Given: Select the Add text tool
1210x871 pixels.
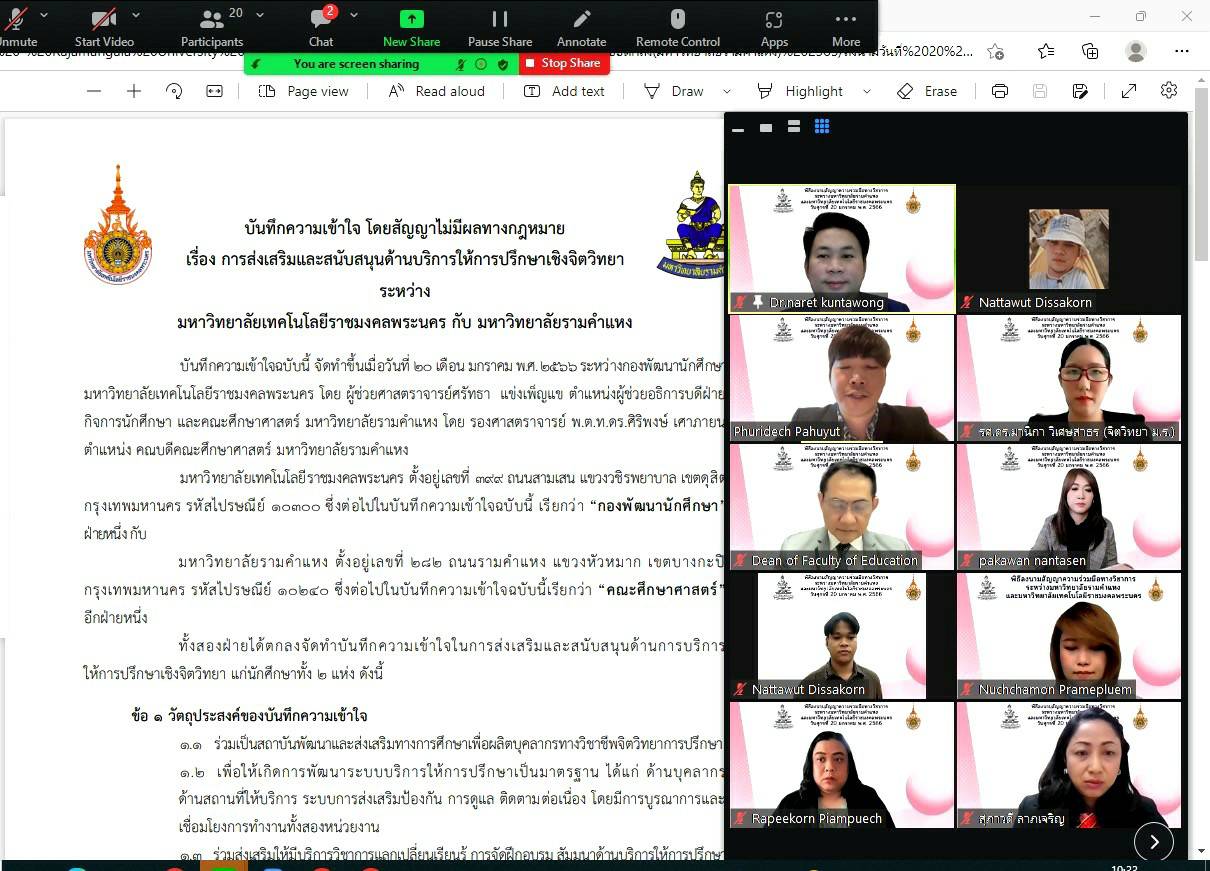Looking at the screenshot, I should [564, 91].
